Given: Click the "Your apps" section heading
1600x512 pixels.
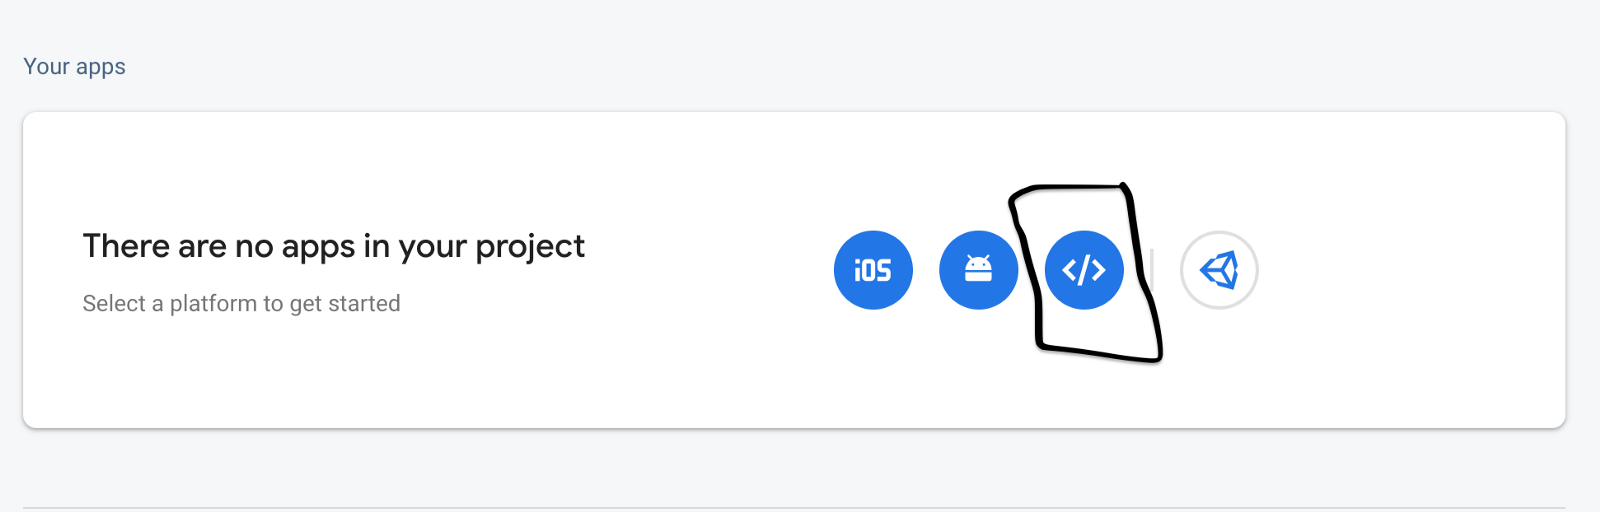Looking at the screenshot, I should [x=75, y=67].
